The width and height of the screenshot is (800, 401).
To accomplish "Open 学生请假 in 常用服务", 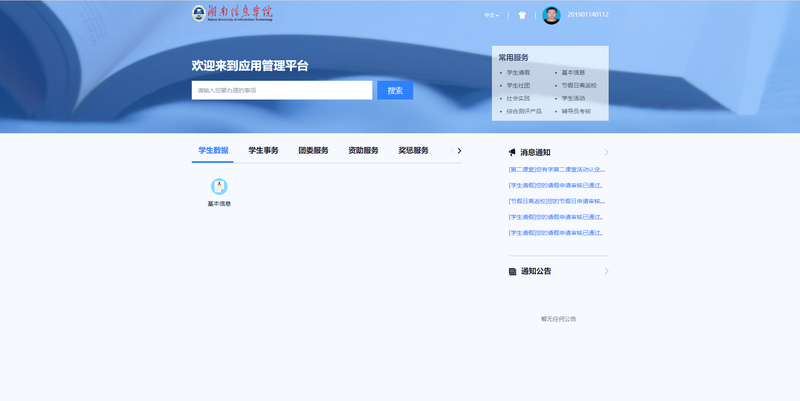I will coord(518,72).
